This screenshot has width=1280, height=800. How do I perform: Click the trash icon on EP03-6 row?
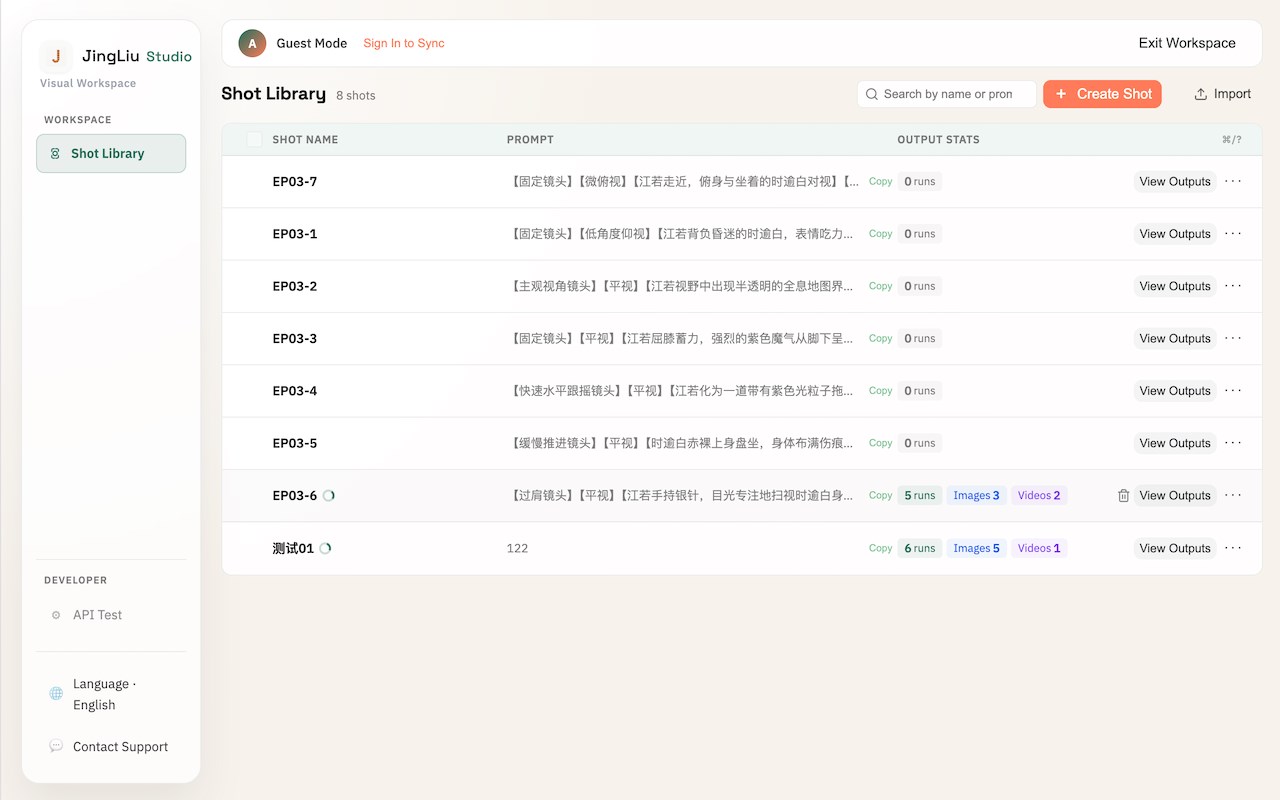tap(1123, 495)
